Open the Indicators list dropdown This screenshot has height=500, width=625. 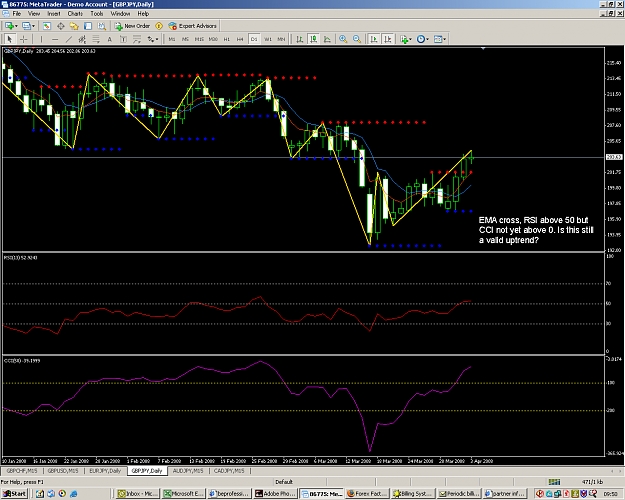(x=406, y=39)
